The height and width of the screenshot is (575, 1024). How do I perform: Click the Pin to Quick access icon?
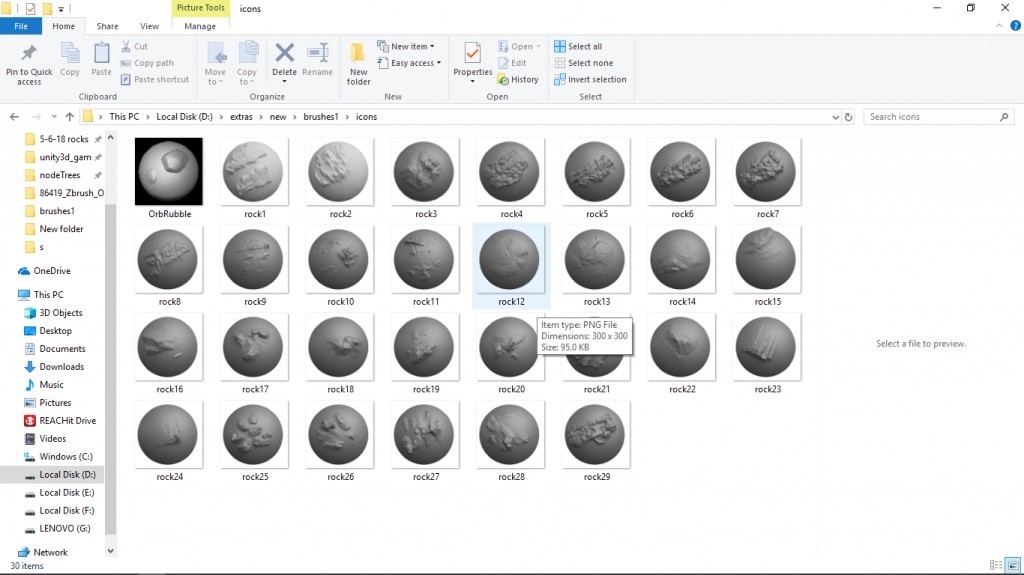pos(29,54)
